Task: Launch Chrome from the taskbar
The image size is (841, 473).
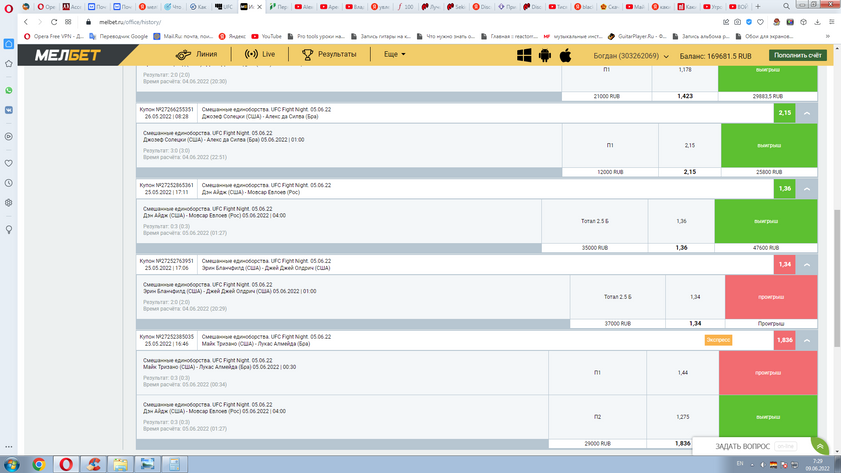Action: pos(39,464)
